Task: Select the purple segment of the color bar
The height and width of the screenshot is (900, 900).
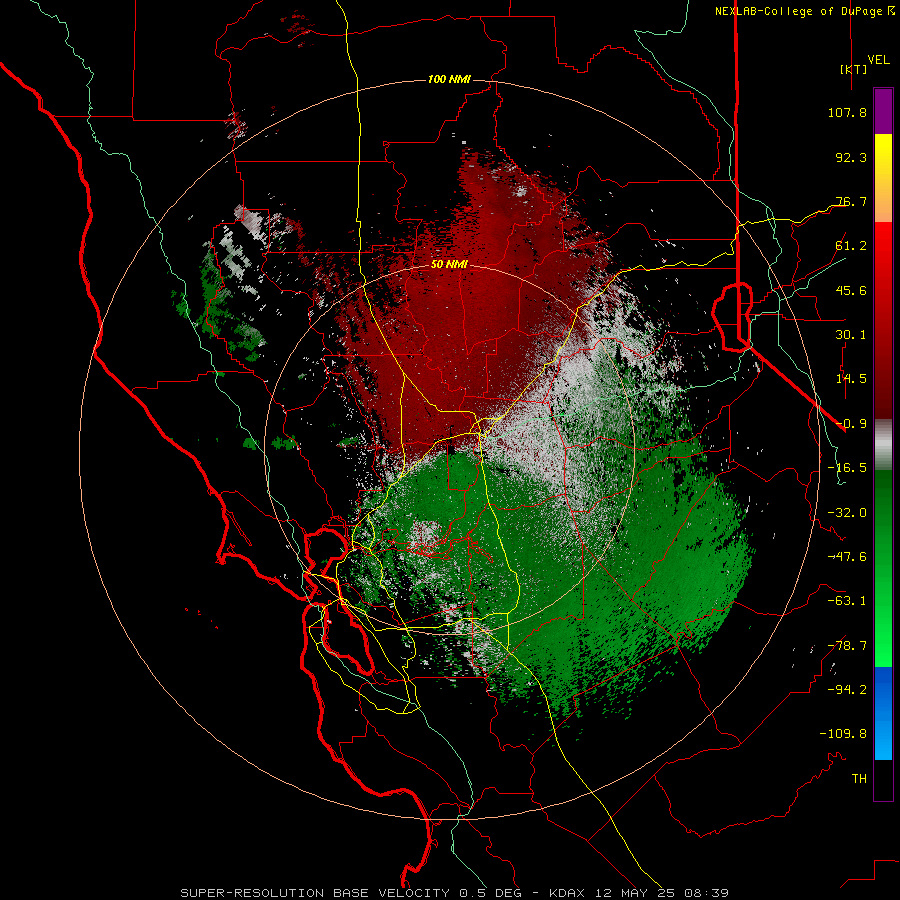Action: click(x=883, y=112)
